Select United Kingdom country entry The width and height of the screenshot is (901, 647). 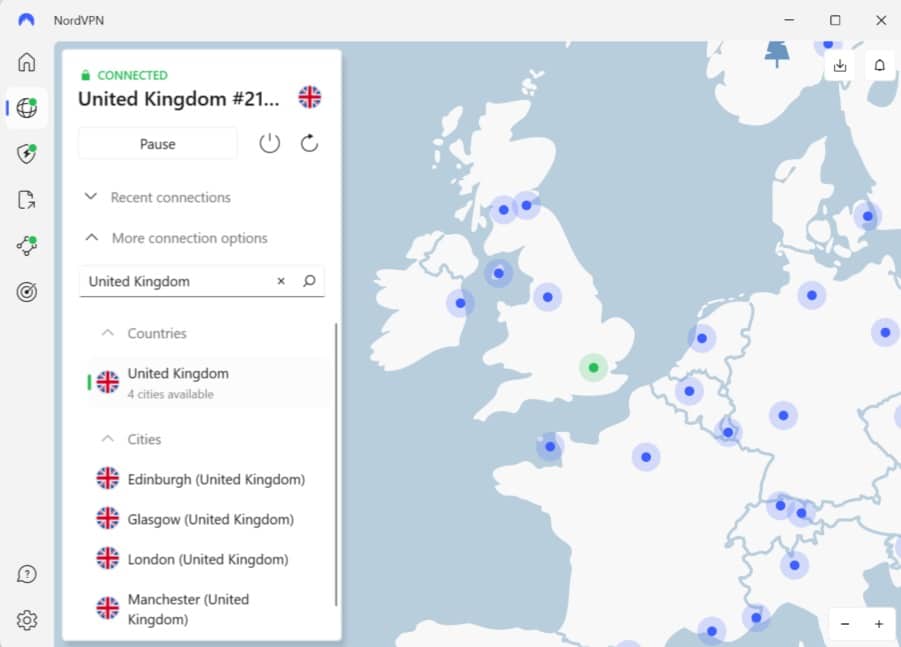click(208, 383)
